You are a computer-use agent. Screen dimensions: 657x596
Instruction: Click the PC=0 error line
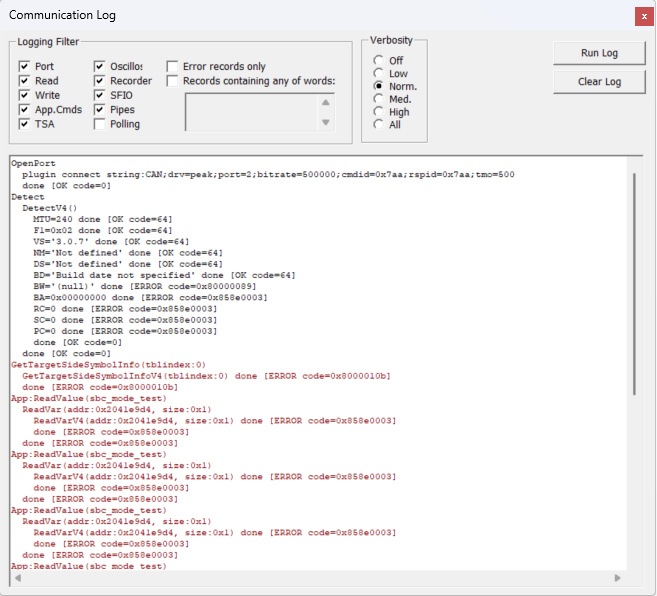point(125,331)
